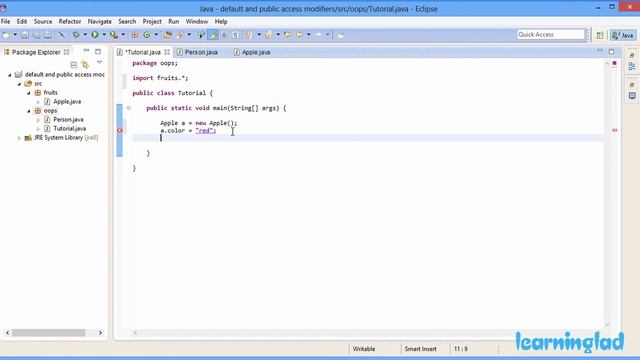The image size is (640, 360).
Task: Open the Search menu
Action: click(x=127, y=22)
